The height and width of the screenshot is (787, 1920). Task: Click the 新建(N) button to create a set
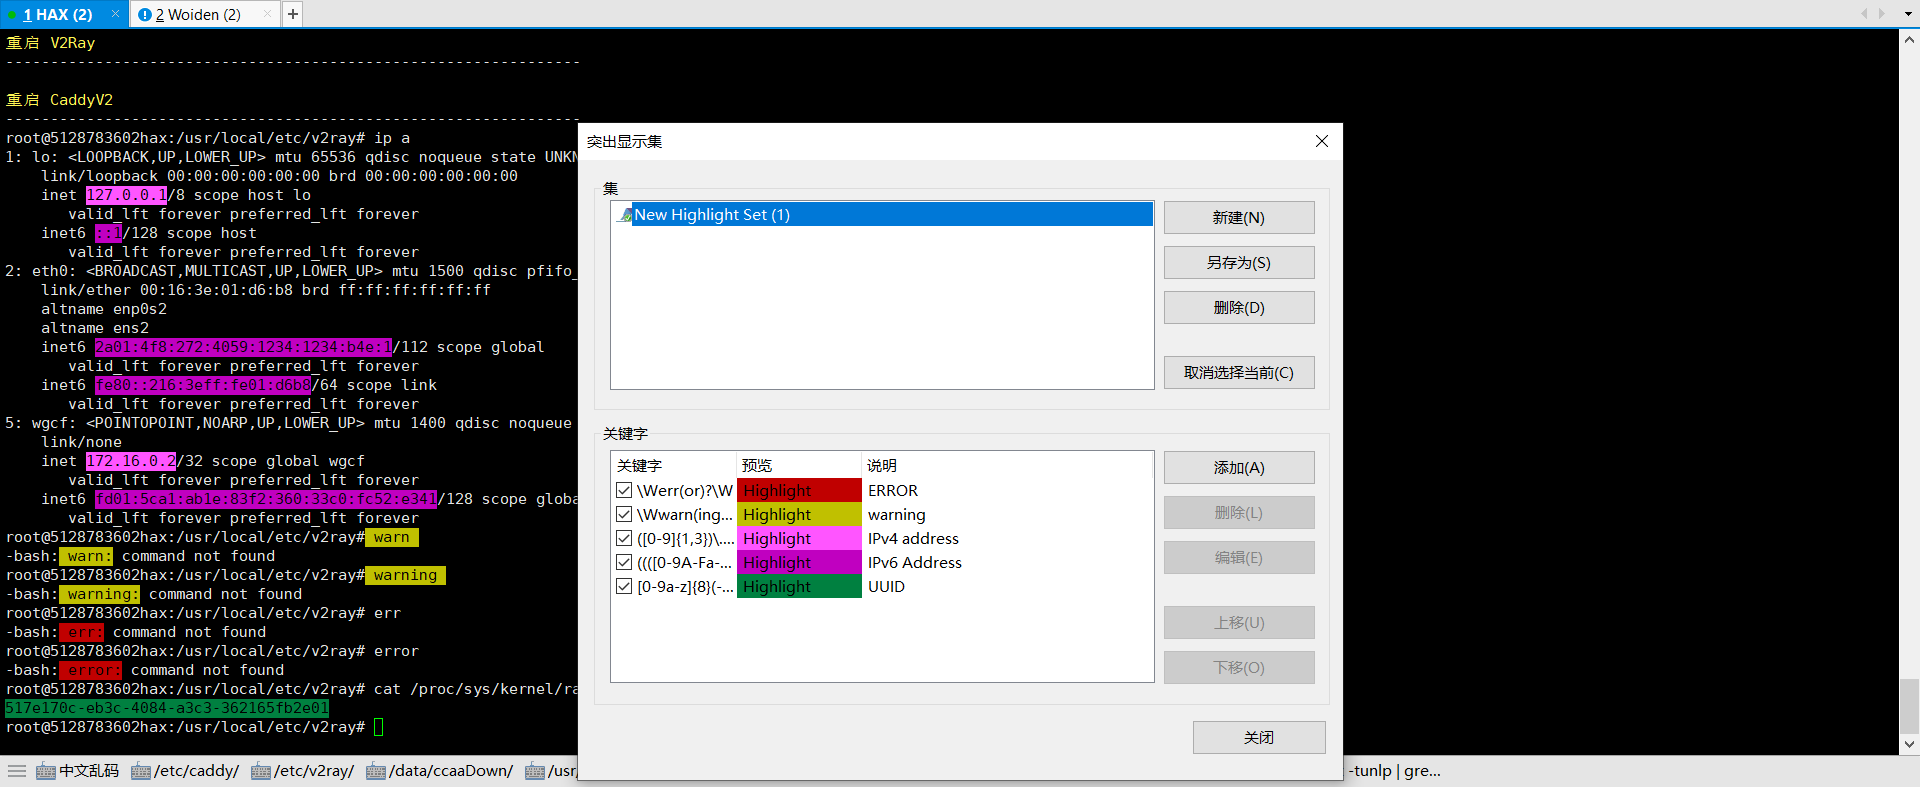(1238, 218)
